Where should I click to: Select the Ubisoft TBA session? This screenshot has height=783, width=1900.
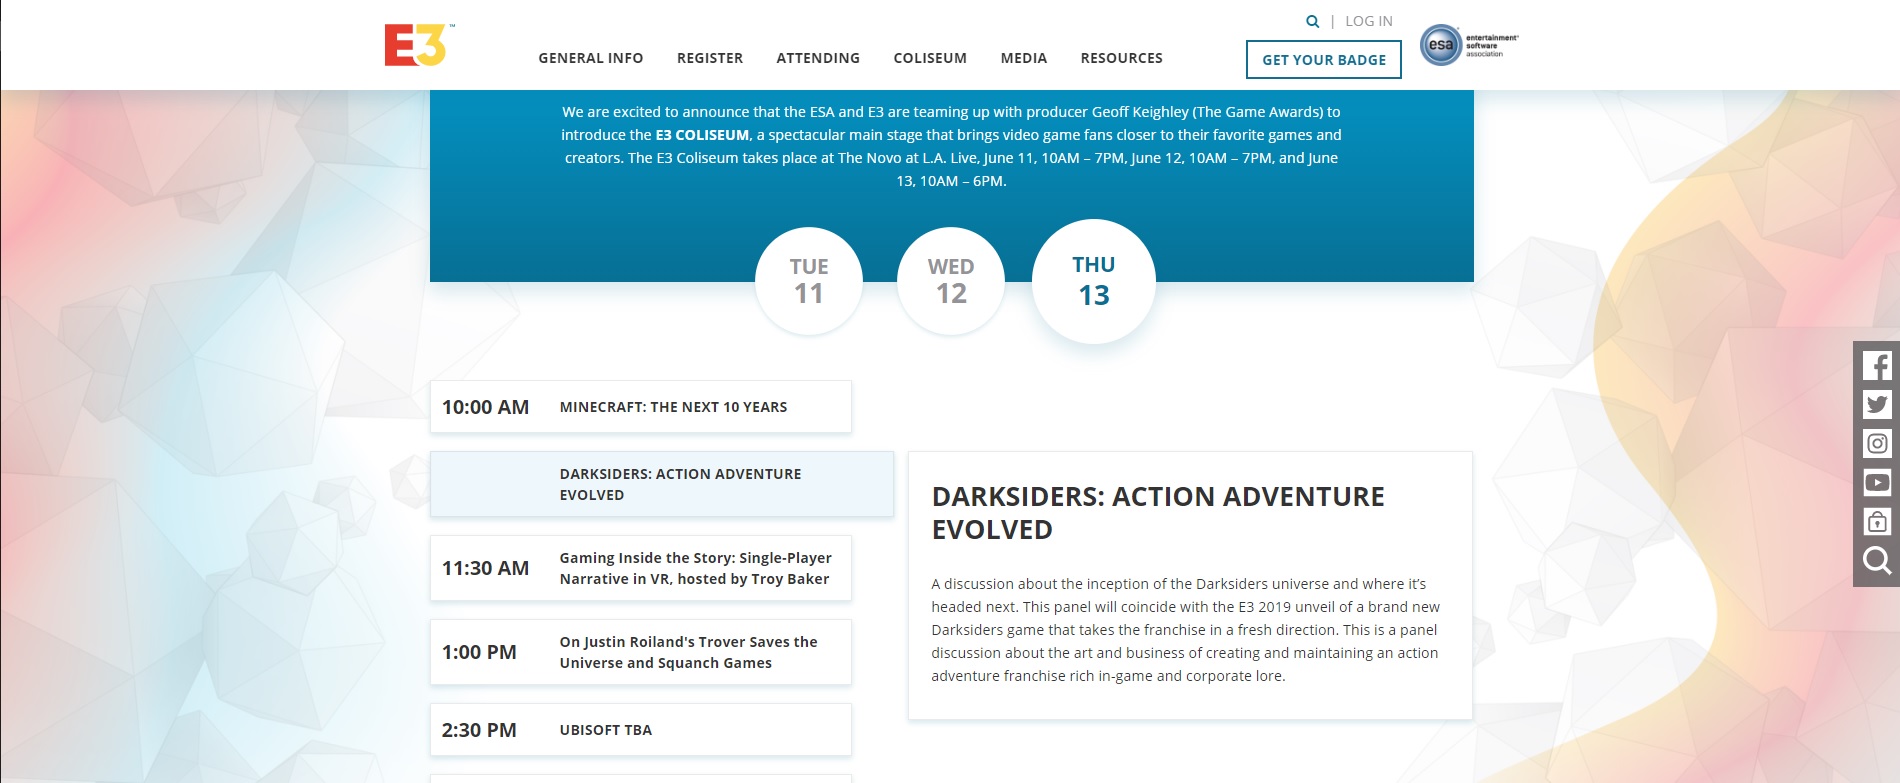point(641,730)
